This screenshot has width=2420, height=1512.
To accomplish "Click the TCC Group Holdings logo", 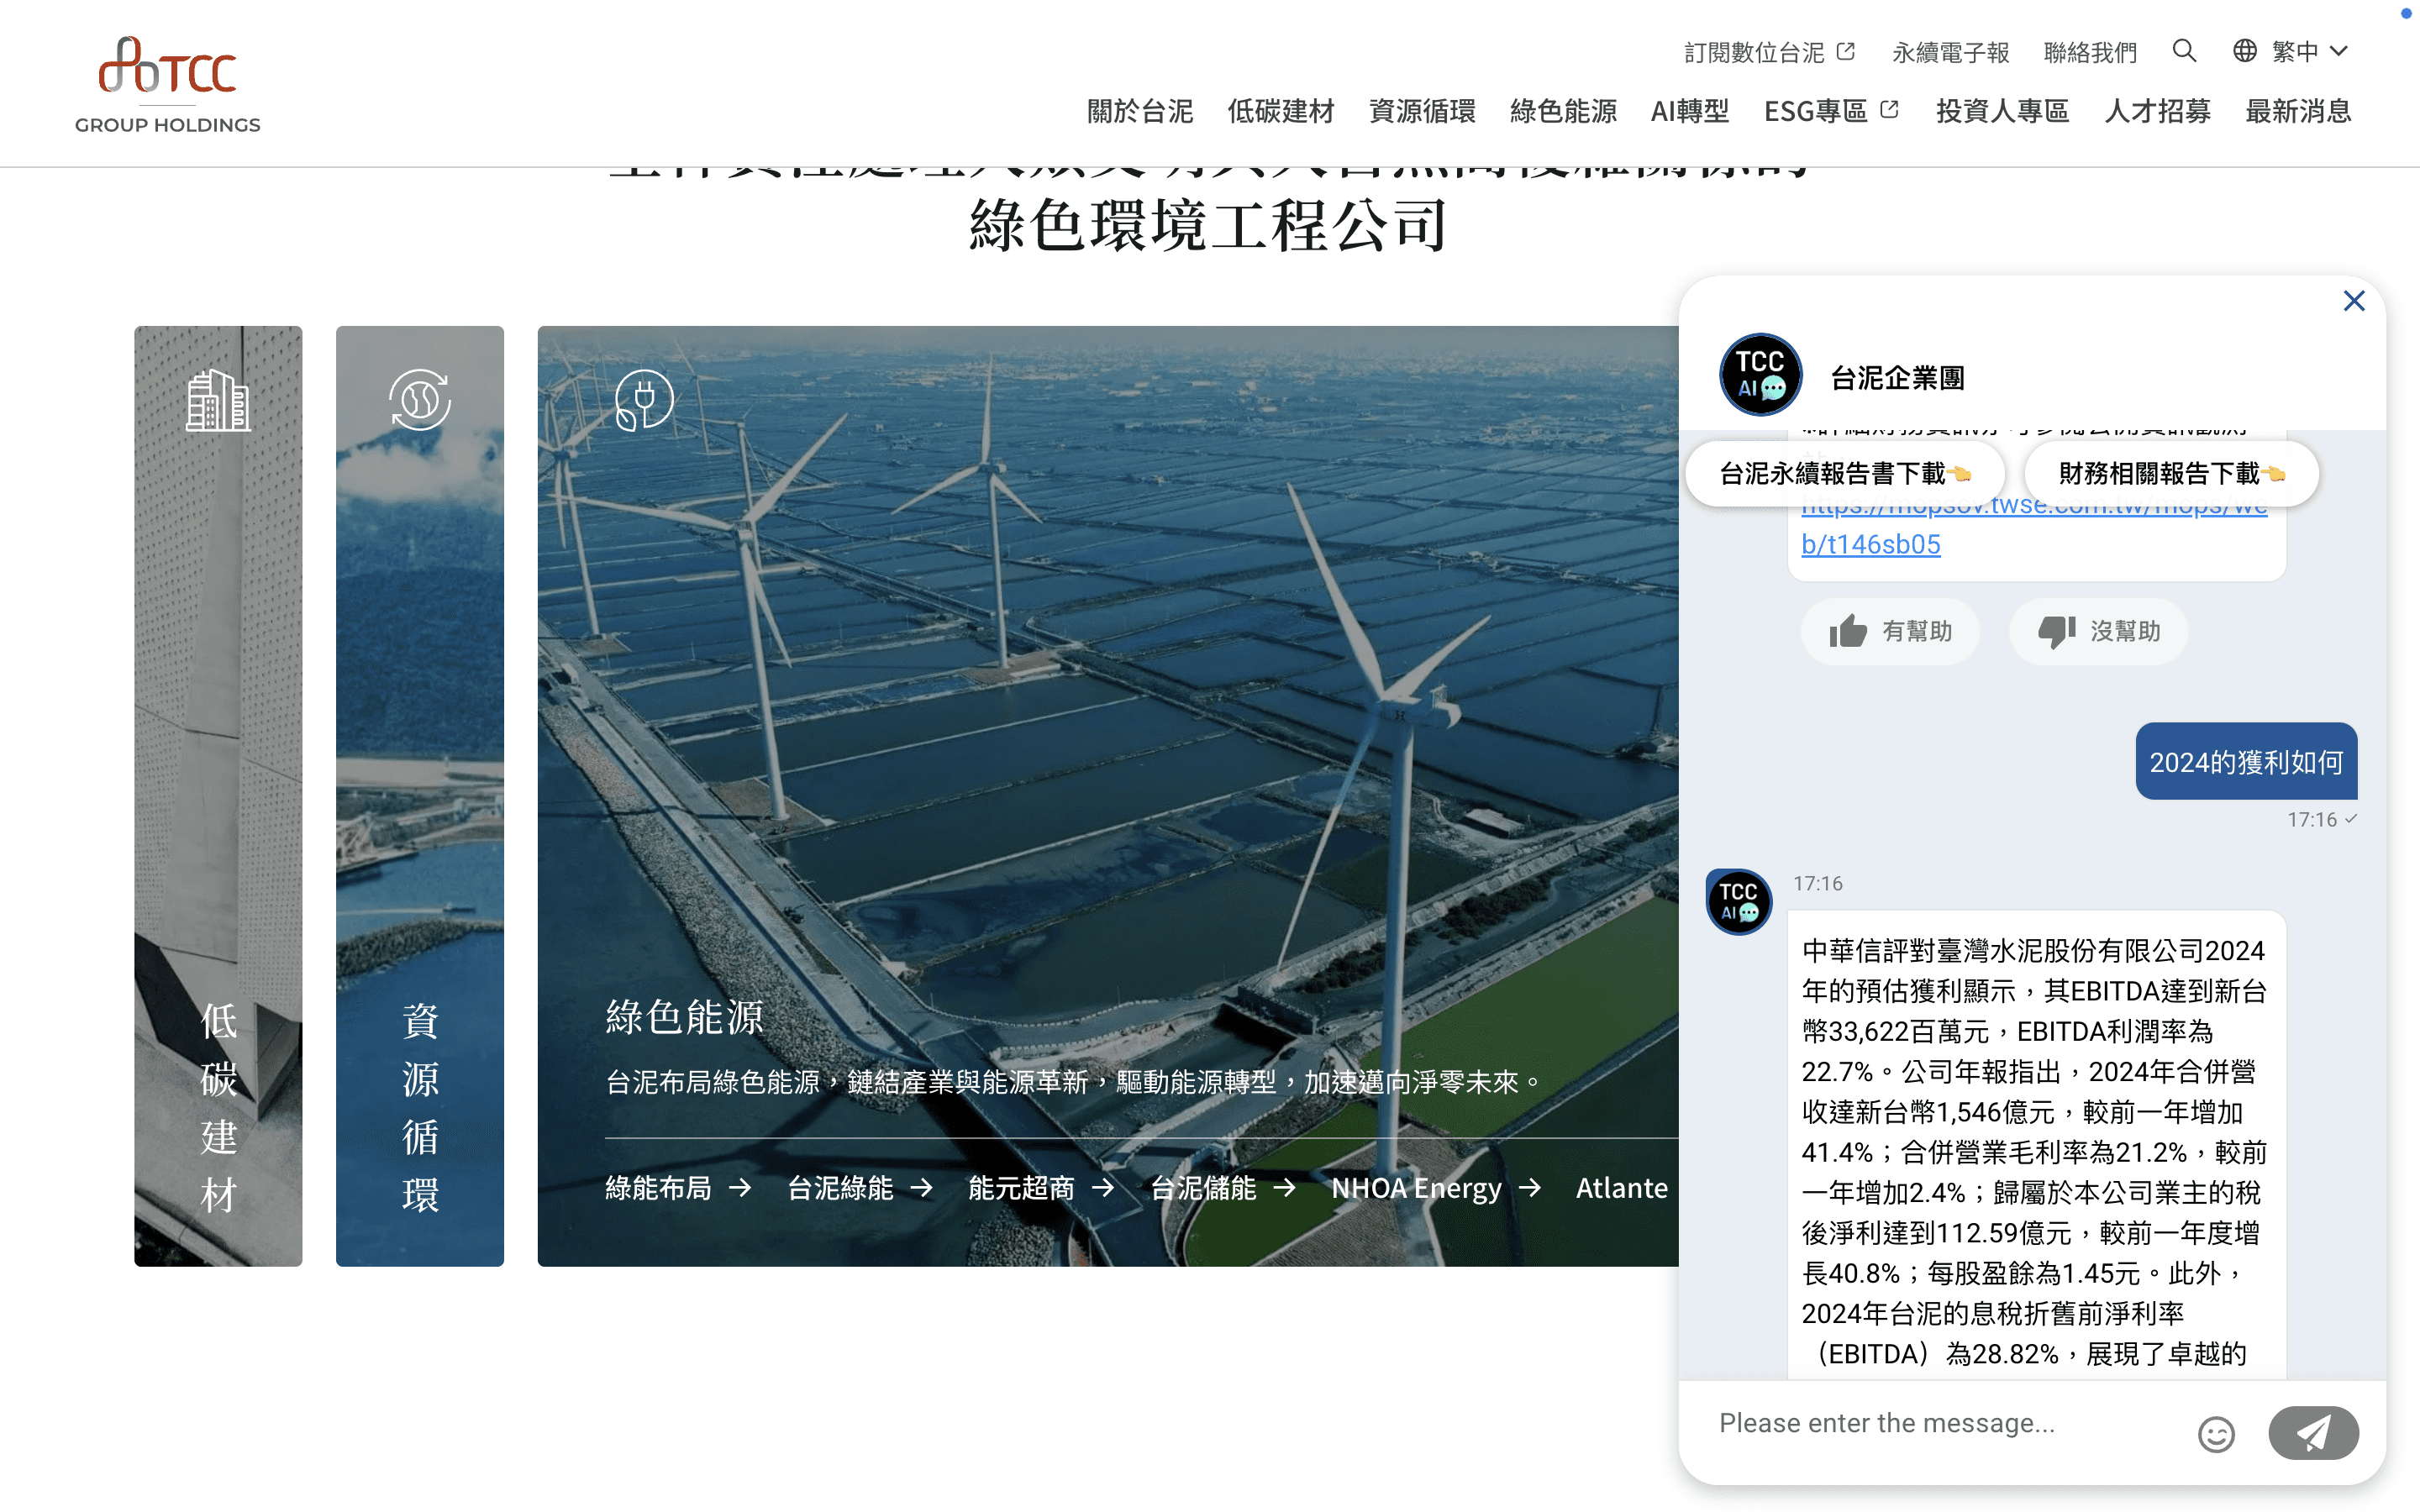I will 167,85.
